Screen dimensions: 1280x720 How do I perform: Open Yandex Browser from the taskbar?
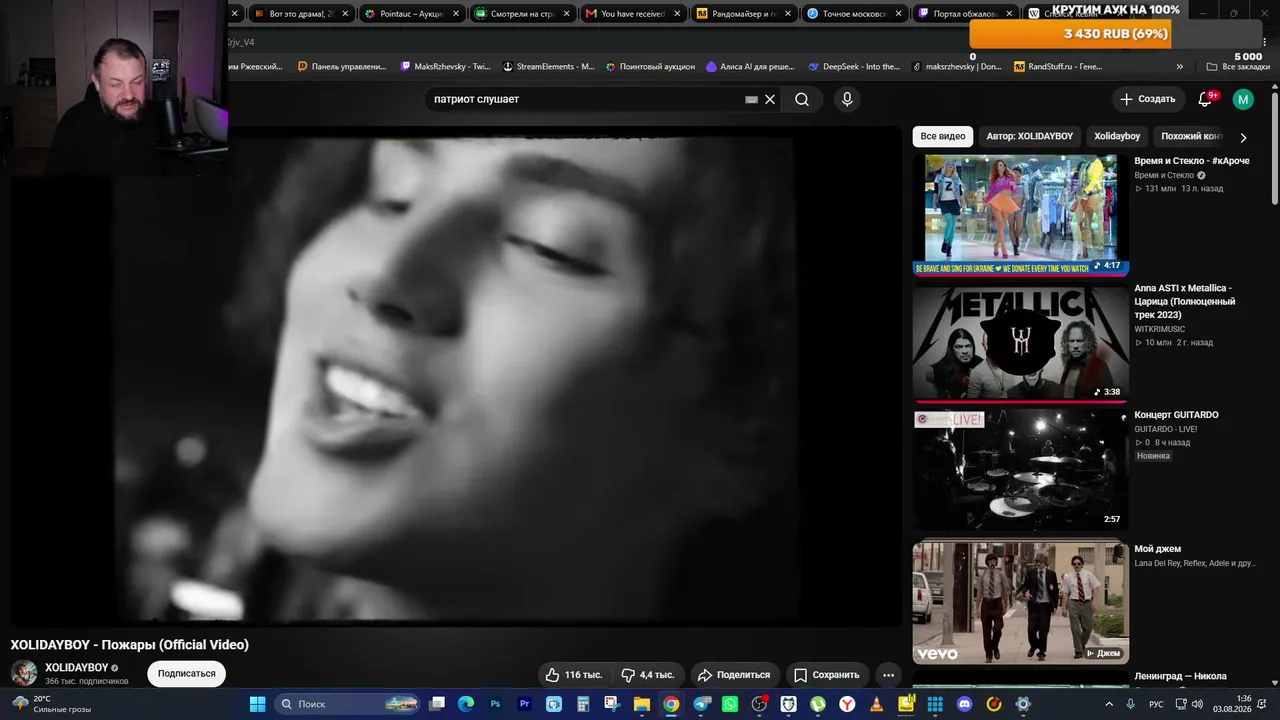[847, 704]
